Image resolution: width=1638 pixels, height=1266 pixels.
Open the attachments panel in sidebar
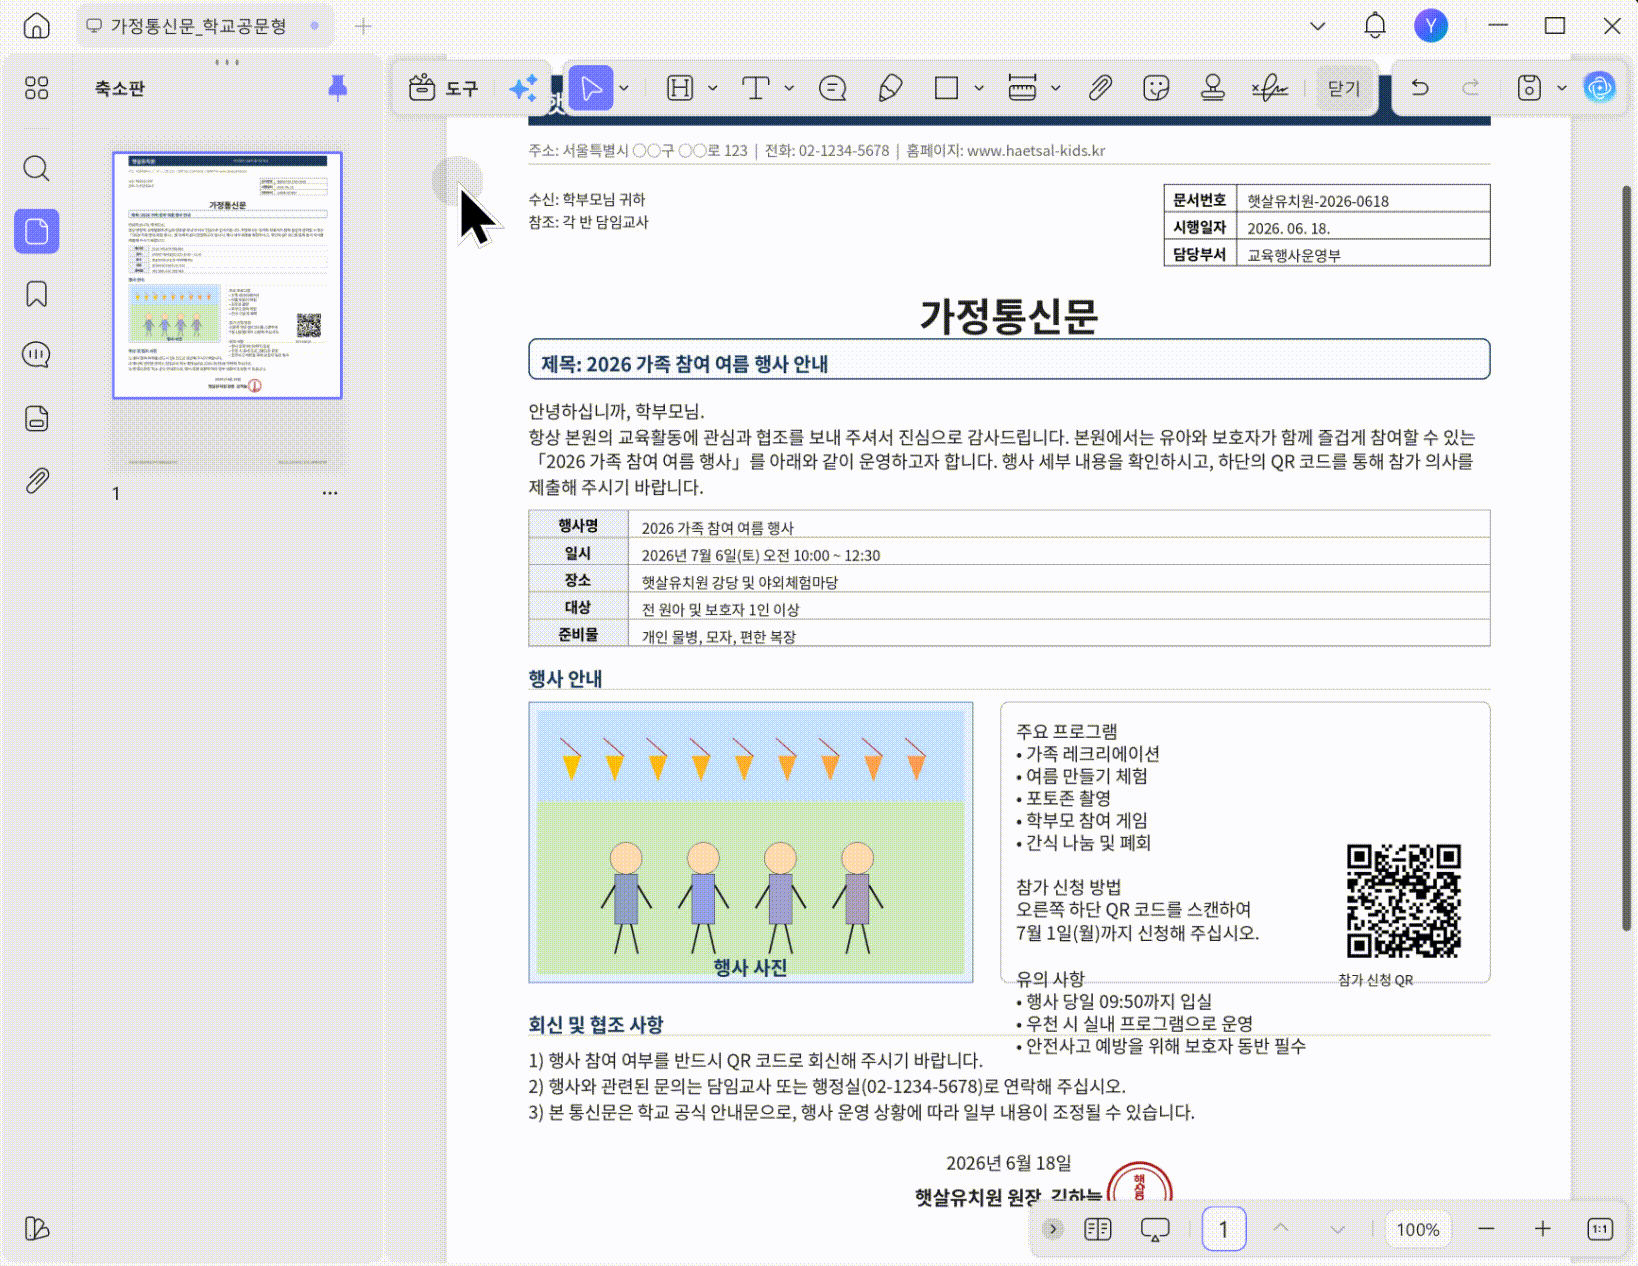pos(37,481)
